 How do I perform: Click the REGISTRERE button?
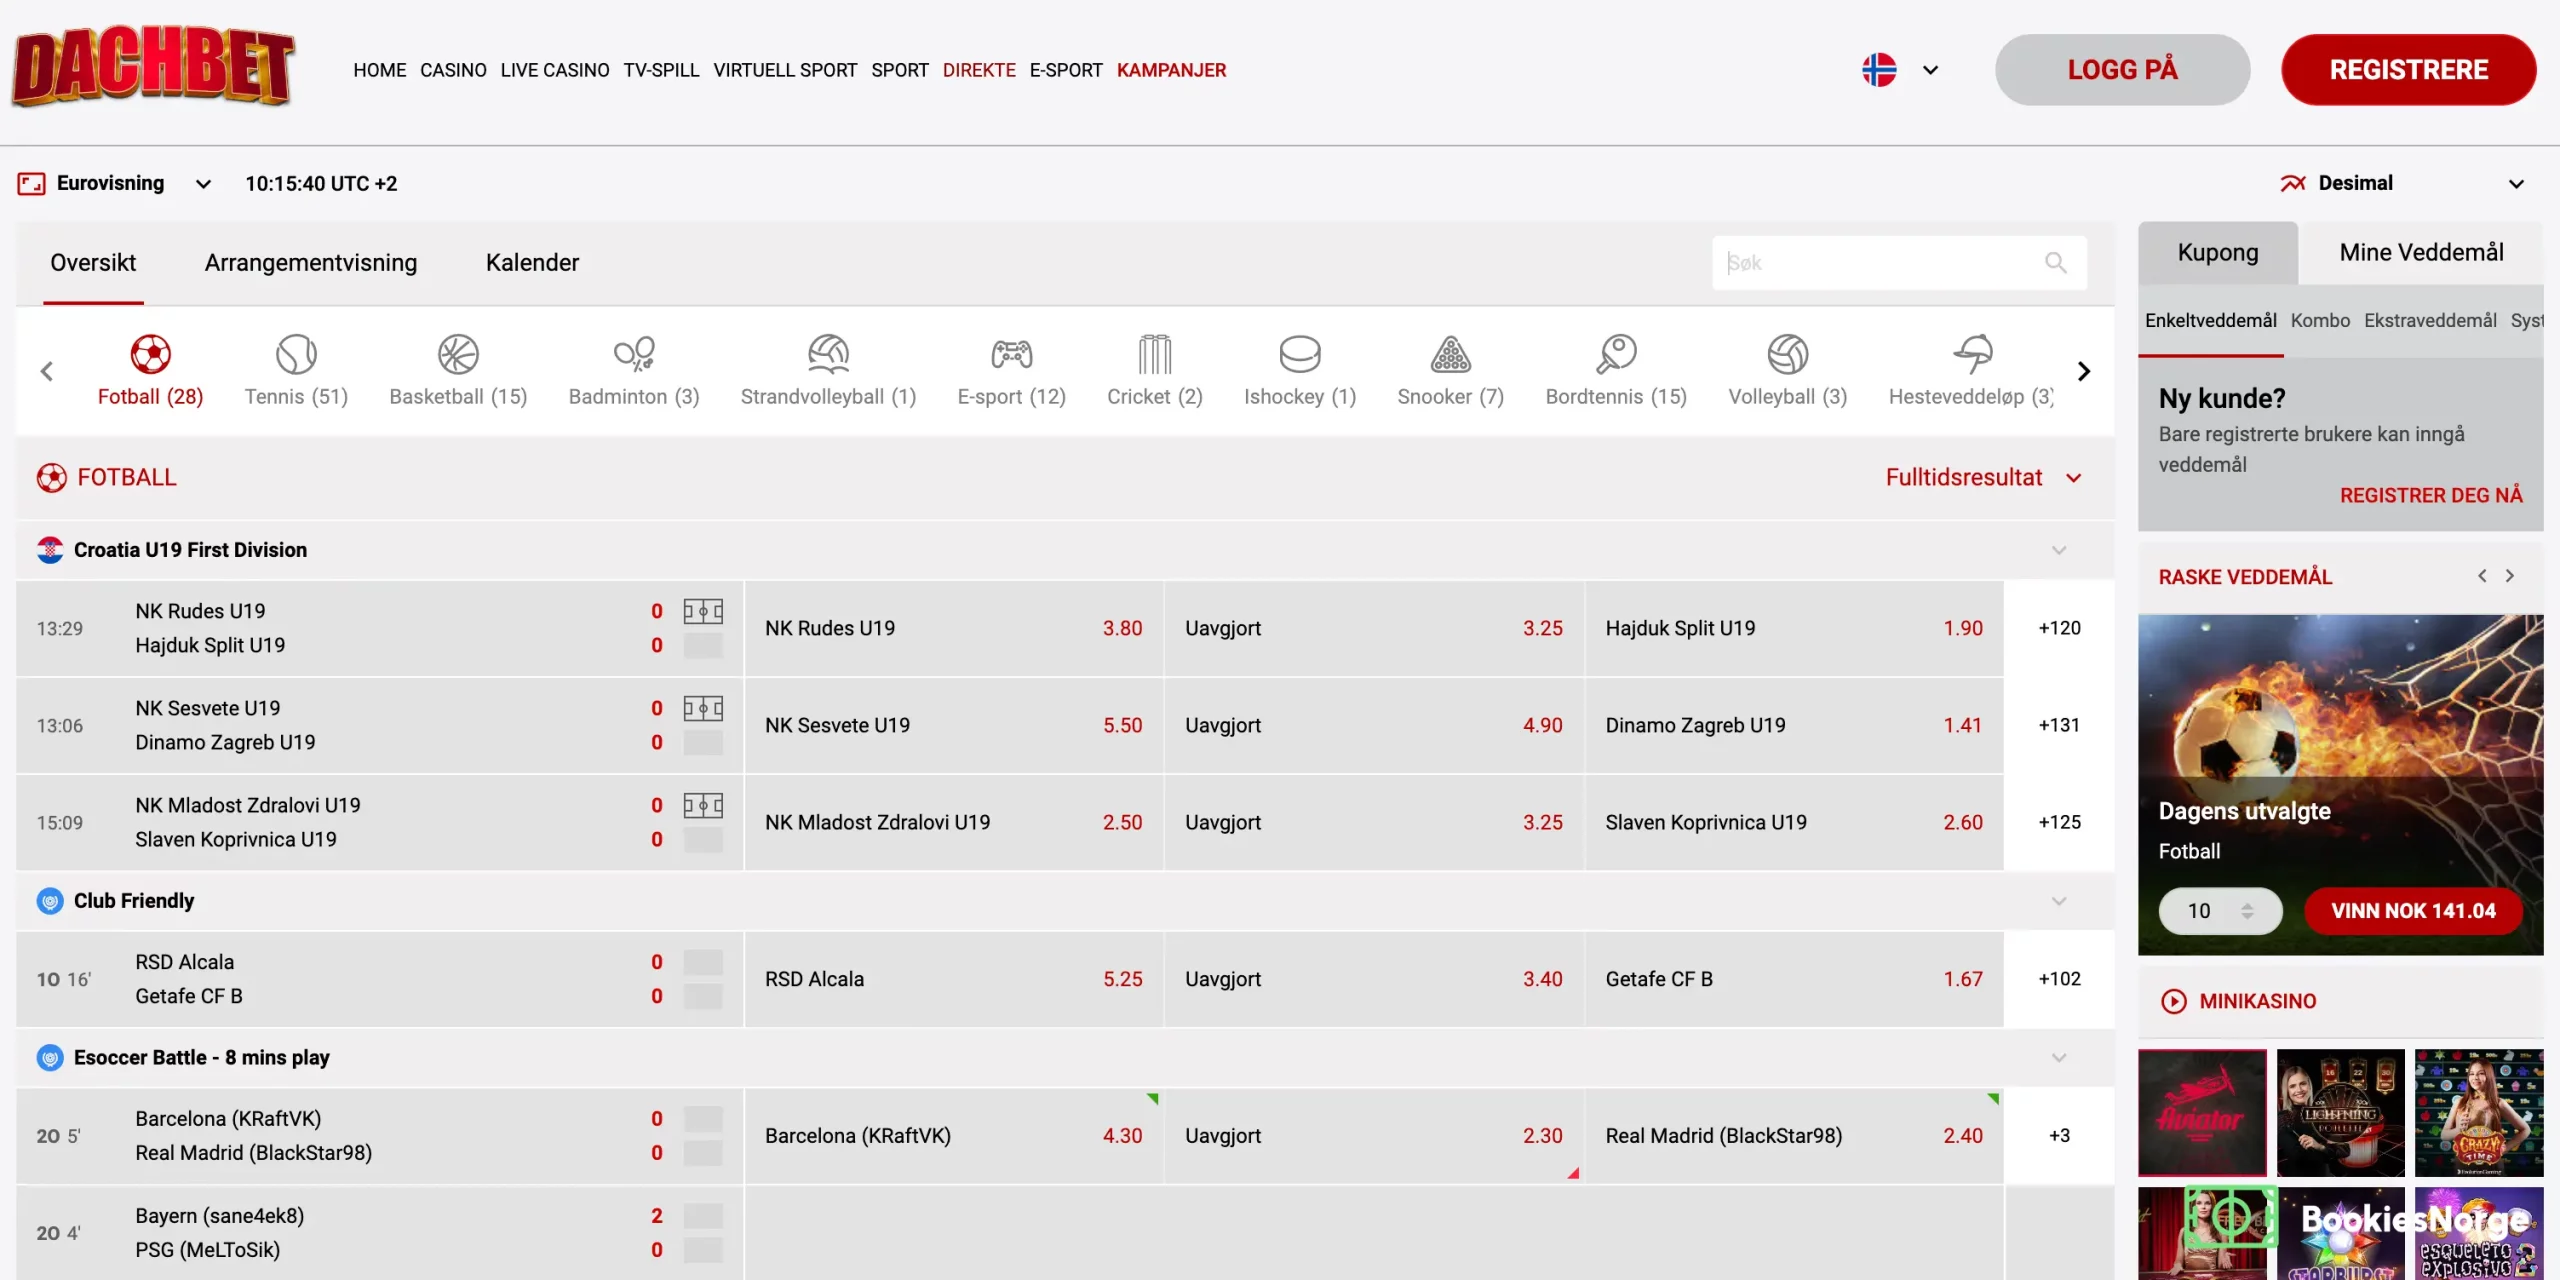(2408, 70)
